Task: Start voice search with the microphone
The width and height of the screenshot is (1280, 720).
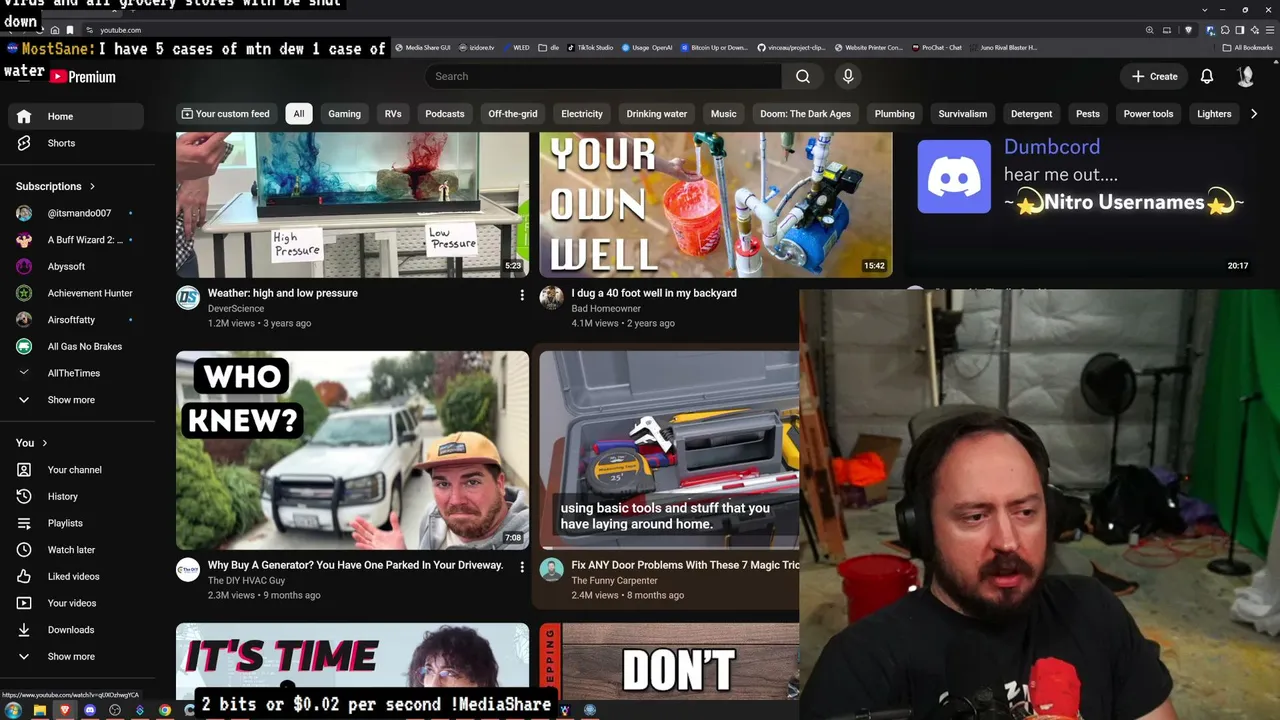Action: tap(848, 76)
